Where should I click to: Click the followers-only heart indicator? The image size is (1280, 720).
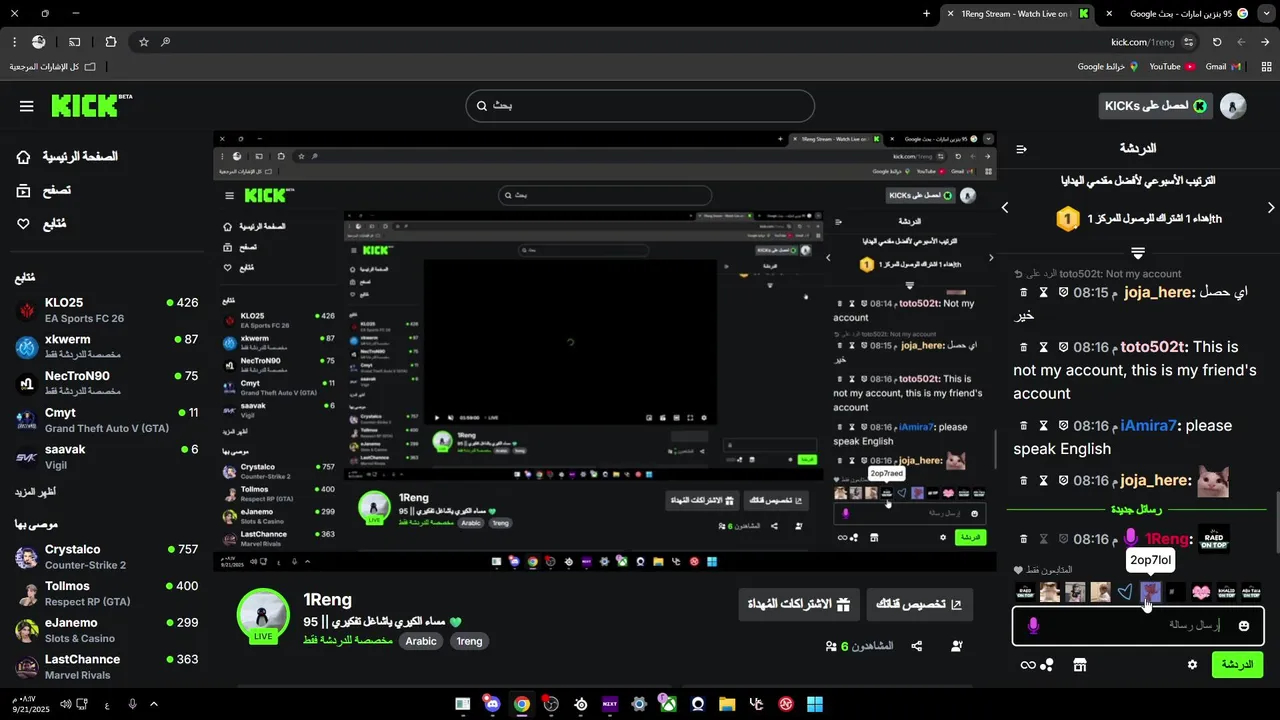click(x=1019, y=570)
